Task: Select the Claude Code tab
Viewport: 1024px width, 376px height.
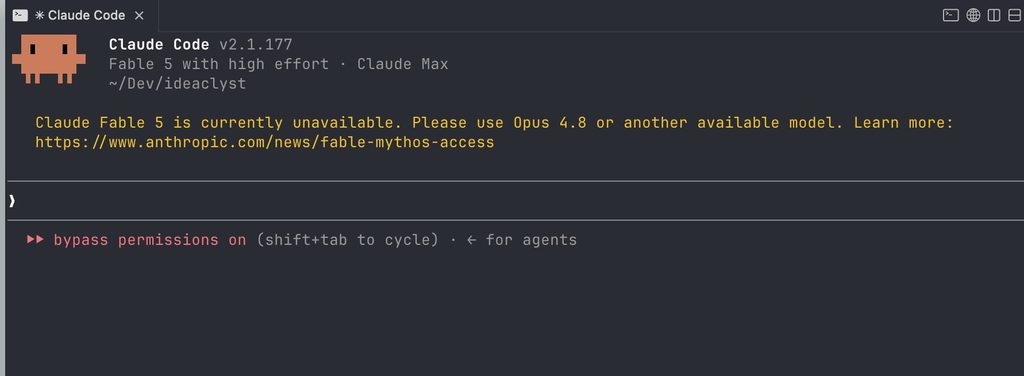Action: click(x=79, y=15)
